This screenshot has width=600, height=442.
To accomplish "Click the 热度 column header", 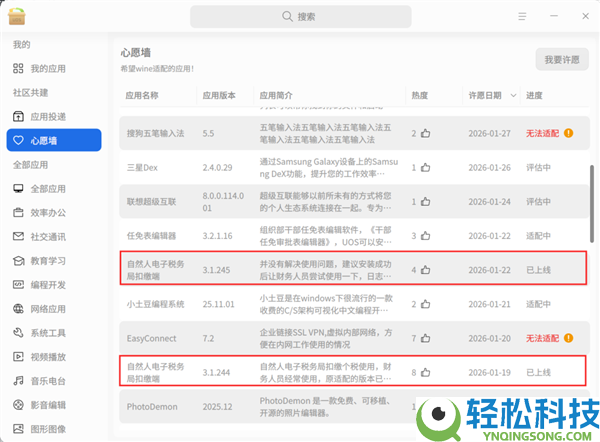I will tap(420, 95).
